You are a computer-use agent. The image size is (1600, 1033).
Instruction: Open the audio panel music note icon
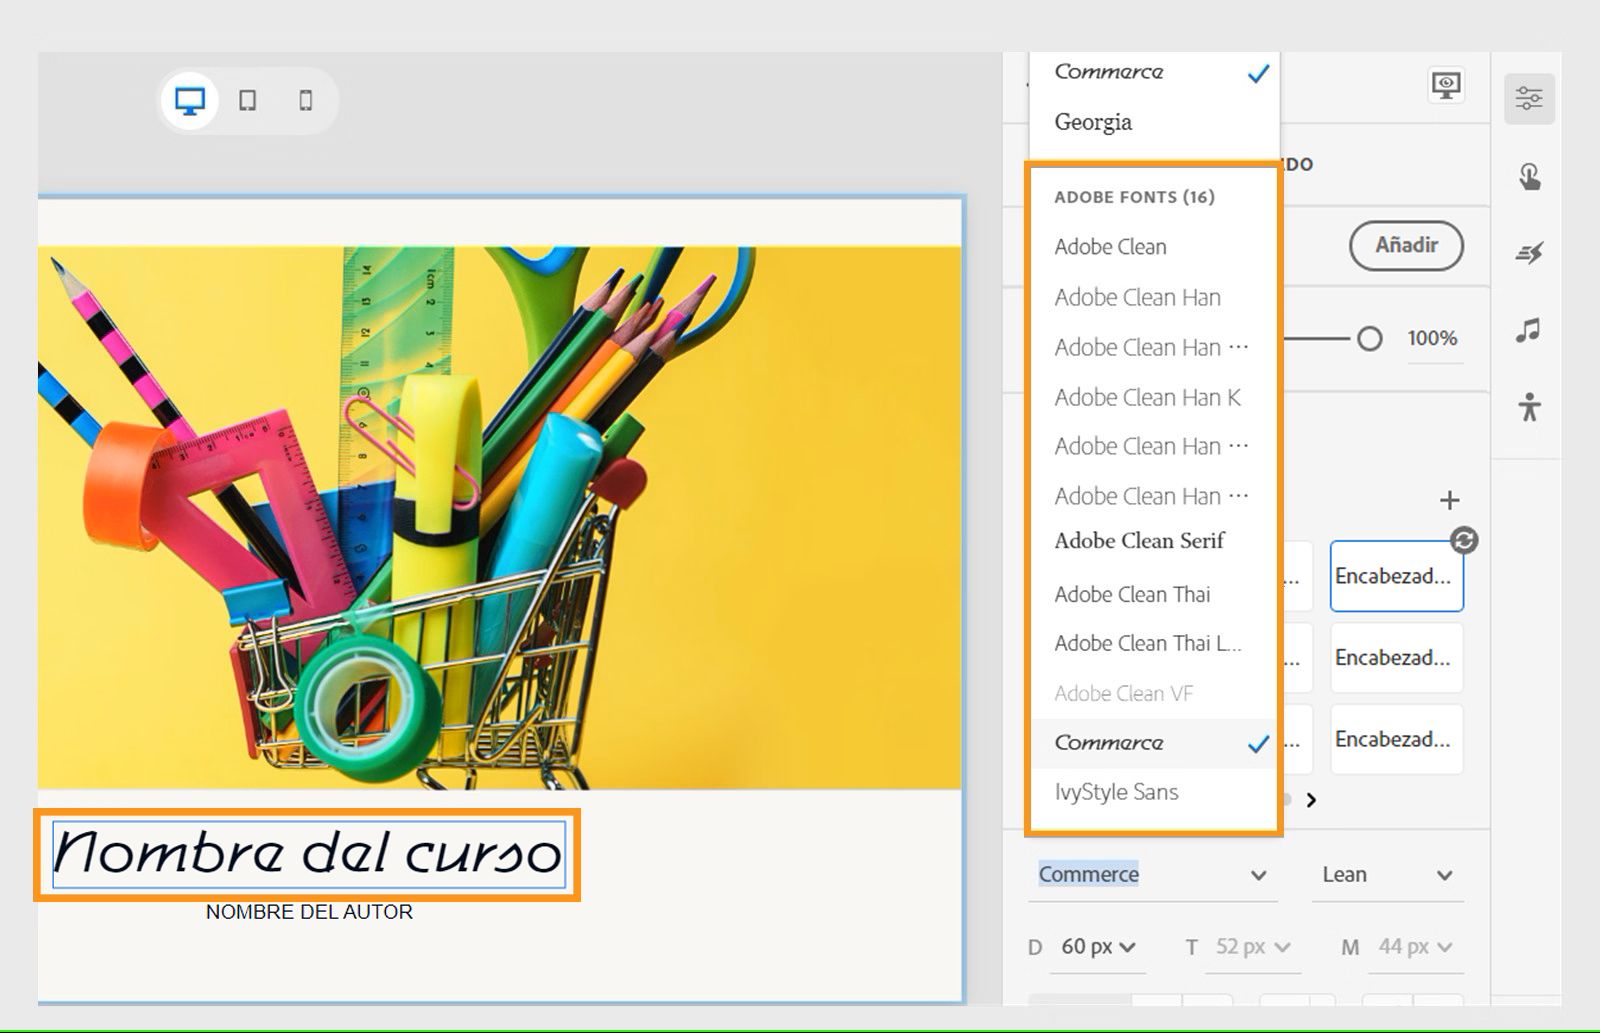pos(1528,330)
